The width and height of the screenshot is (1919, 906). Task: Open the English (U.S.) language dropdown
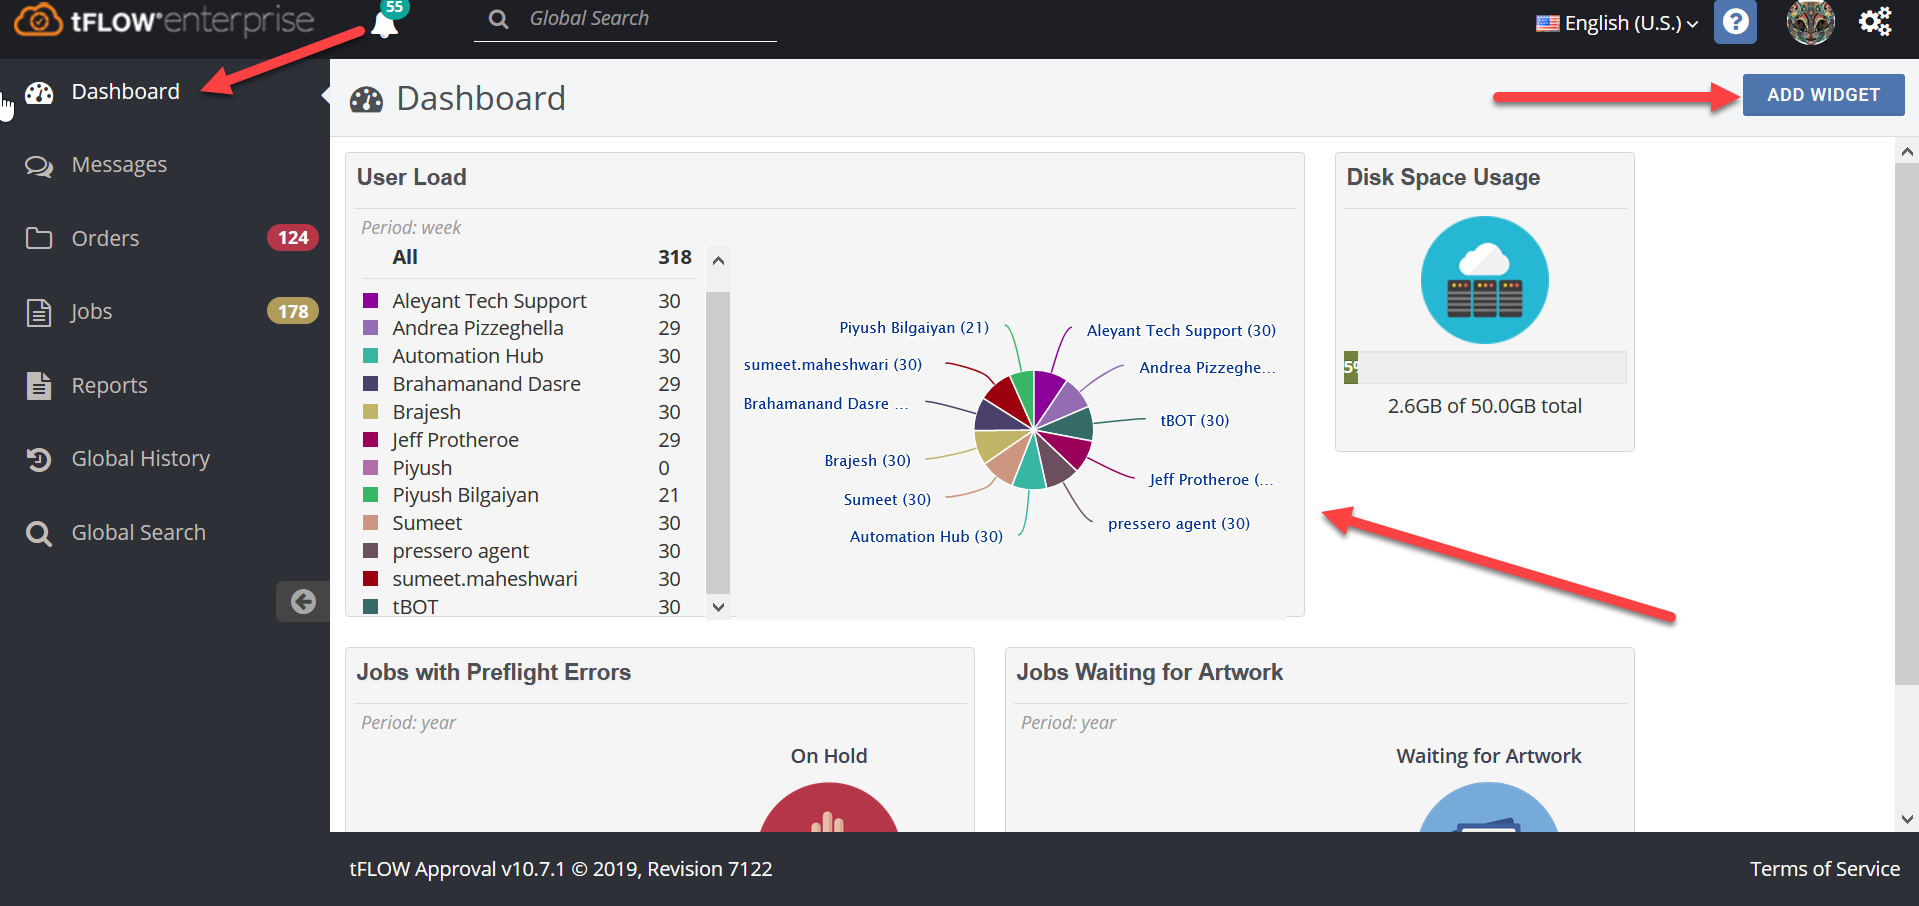(1617, 23)
